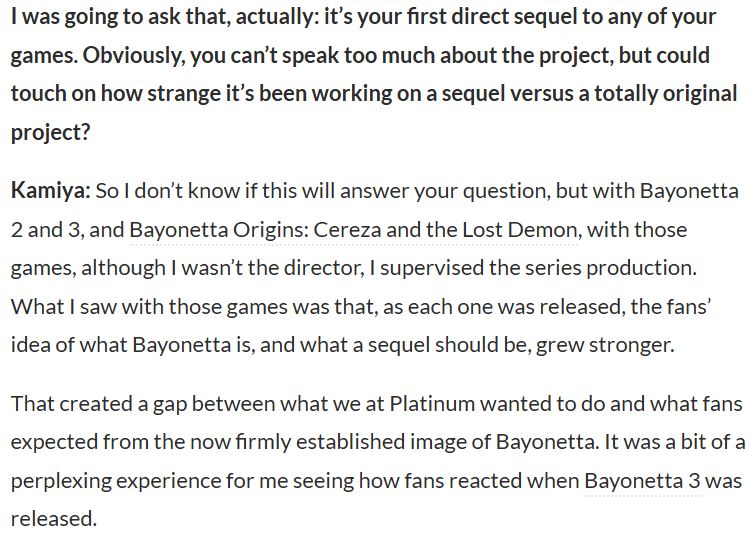Click the bold "Kamiya:" speaker name
751x542 pixels.
50,191
